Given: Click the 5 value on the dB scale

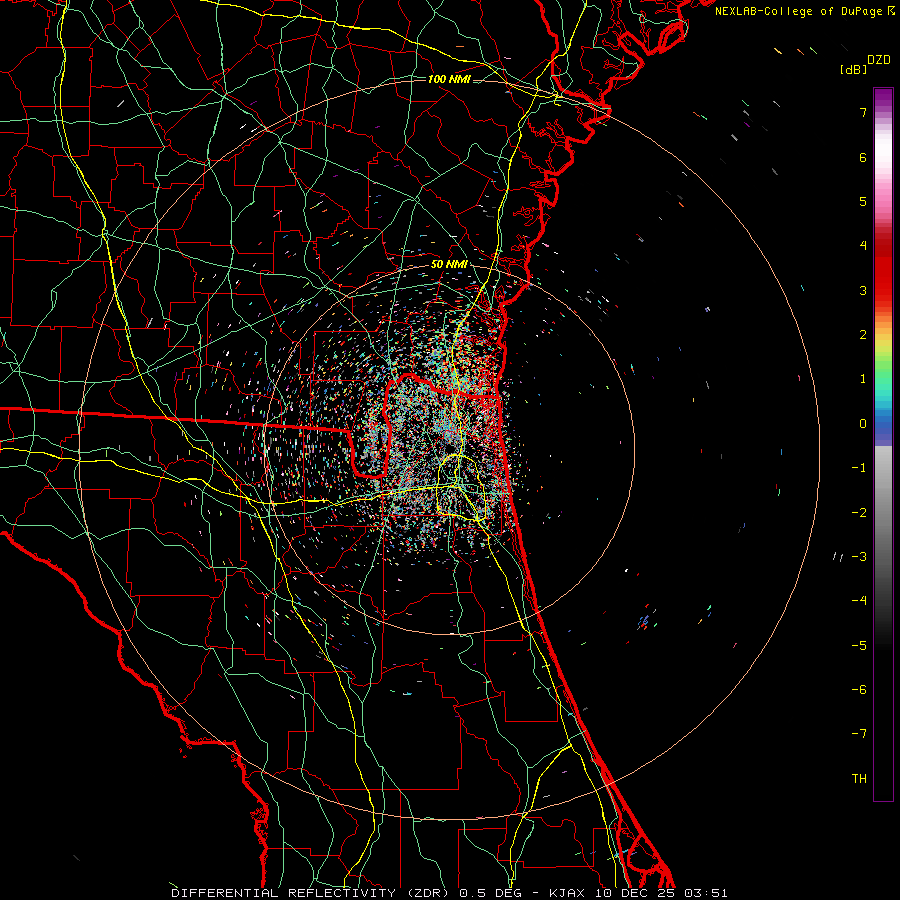Looking at the screenshot, I should click(863, 201).
